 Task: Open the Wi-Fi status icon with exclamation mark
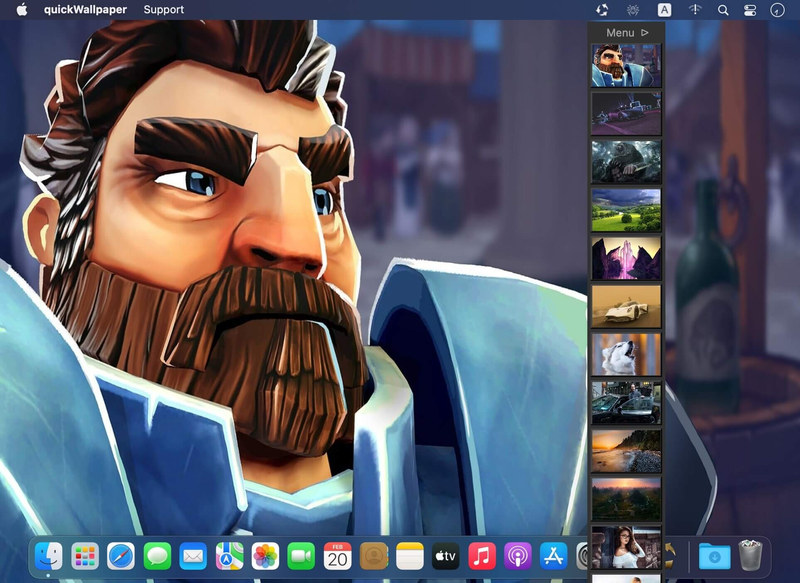(695, 10)
